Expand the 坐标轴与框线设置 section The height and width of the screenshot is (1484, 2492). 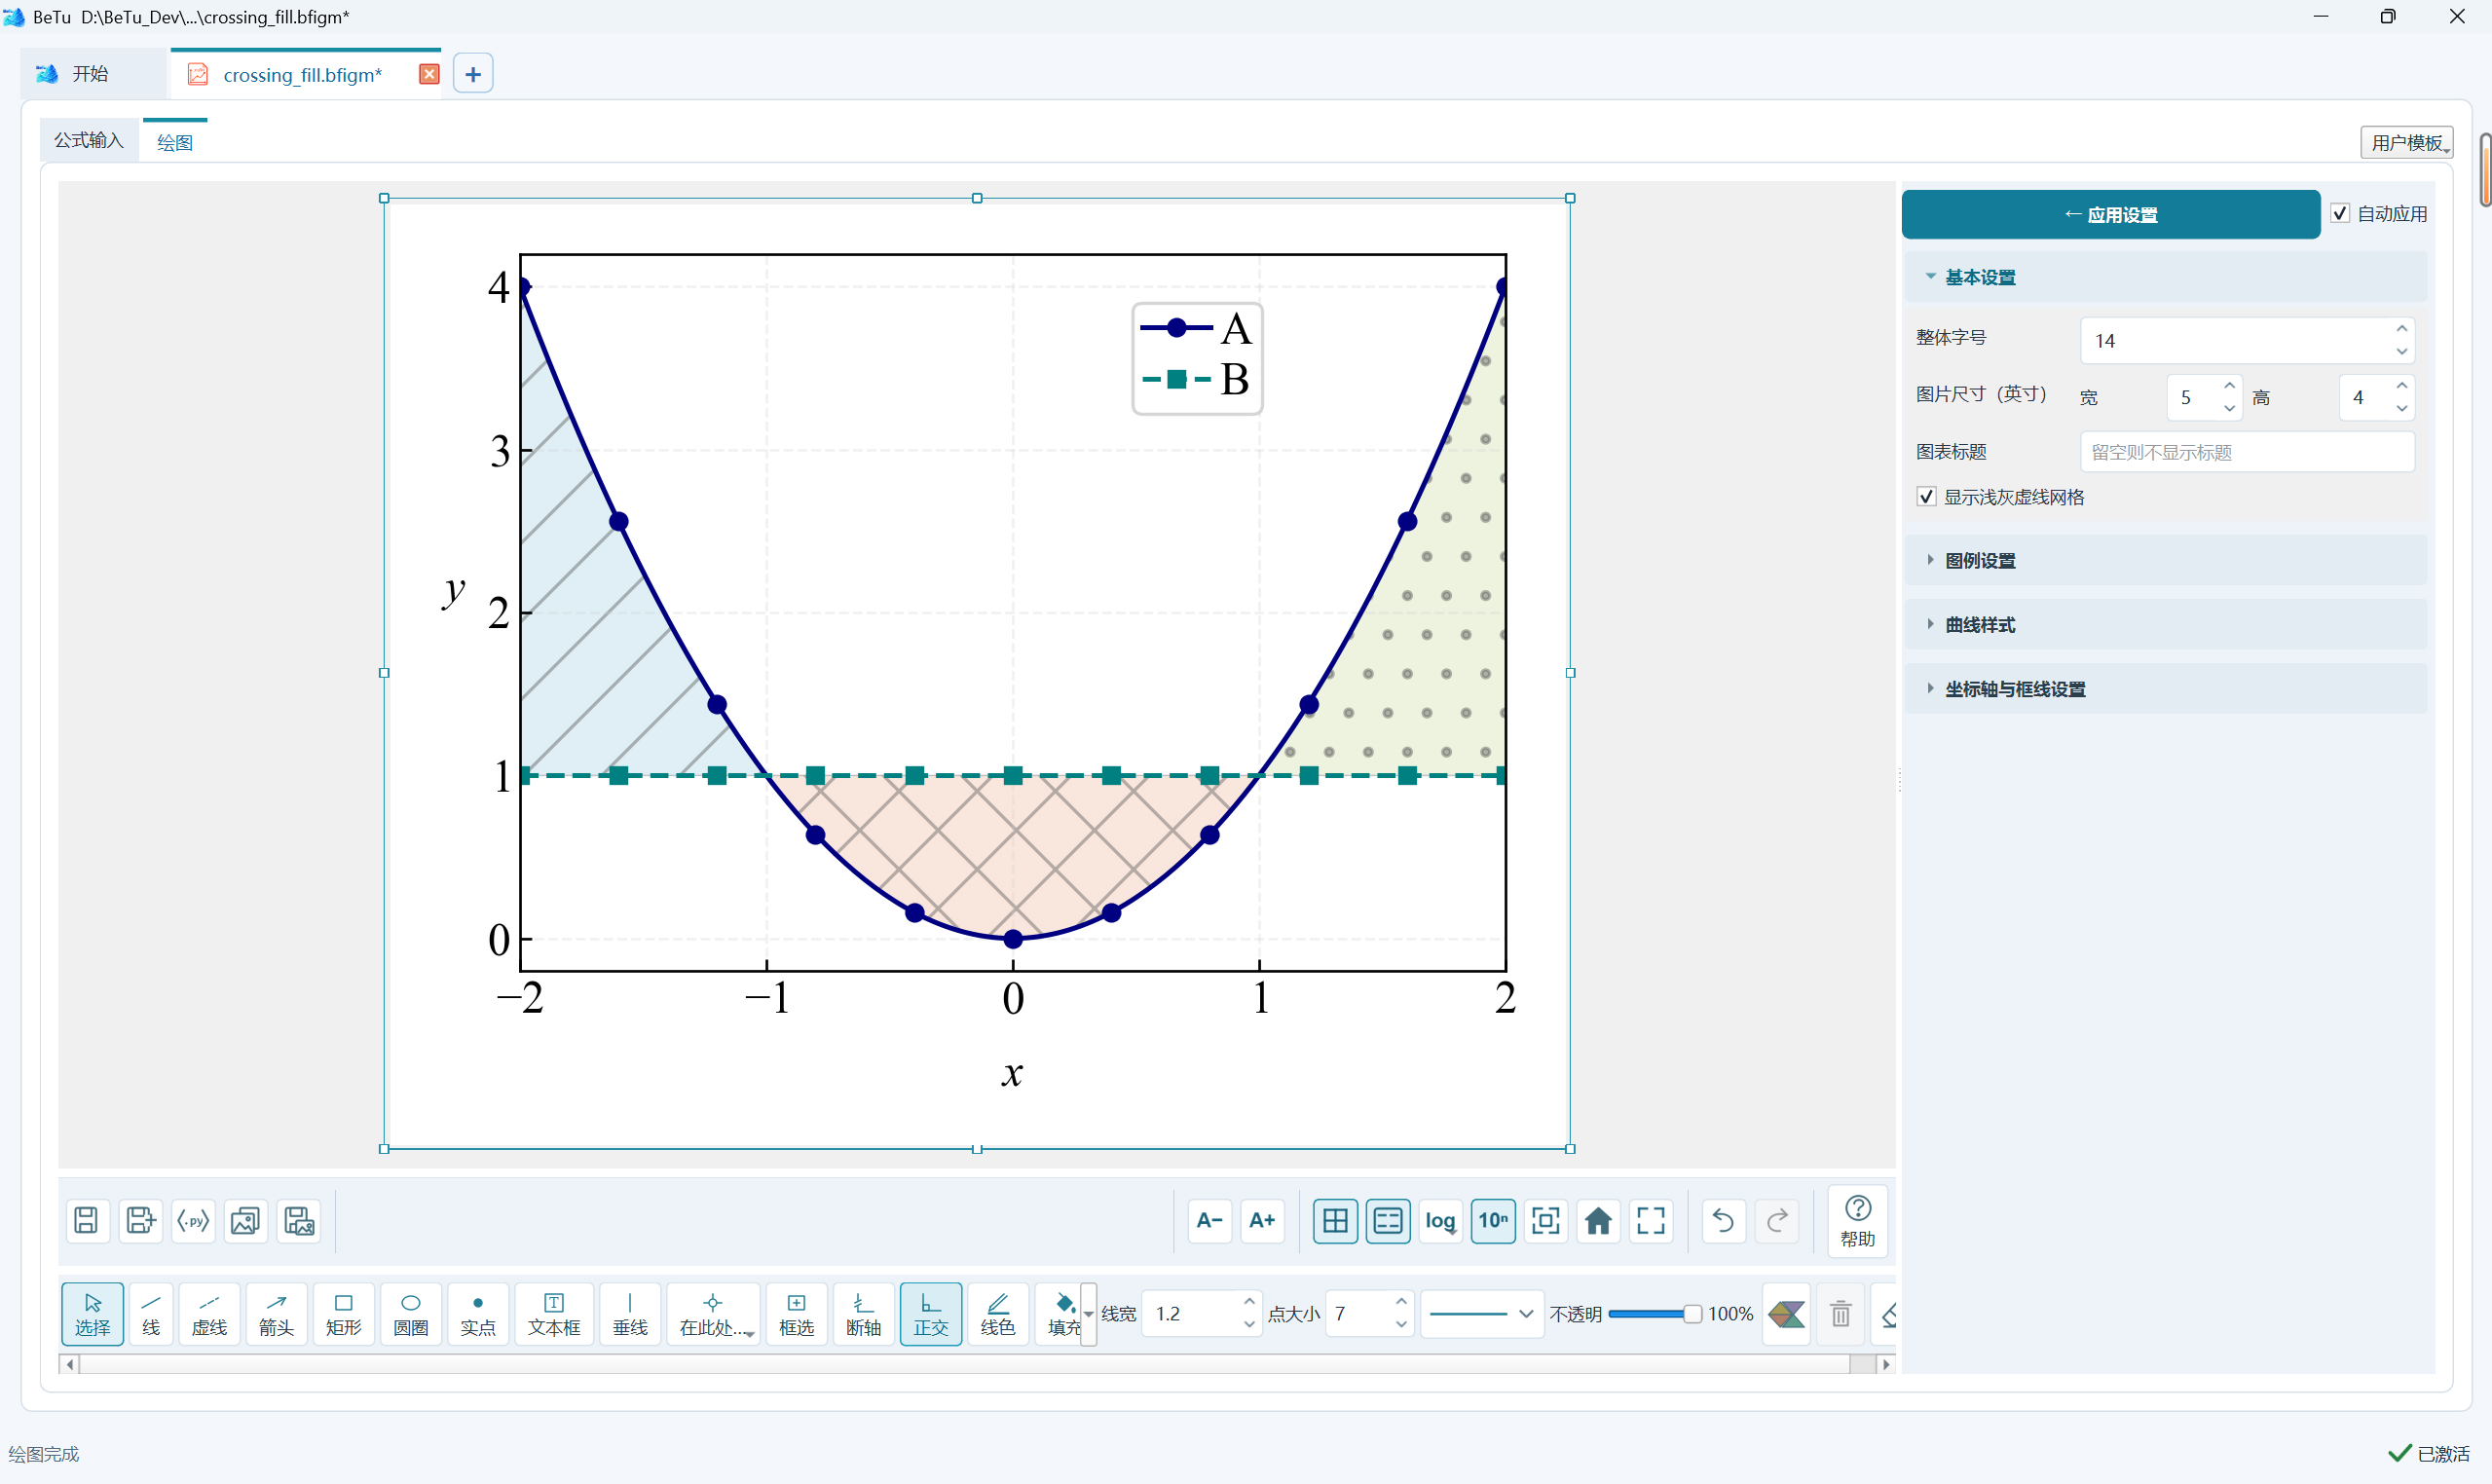pos(2165,688)
